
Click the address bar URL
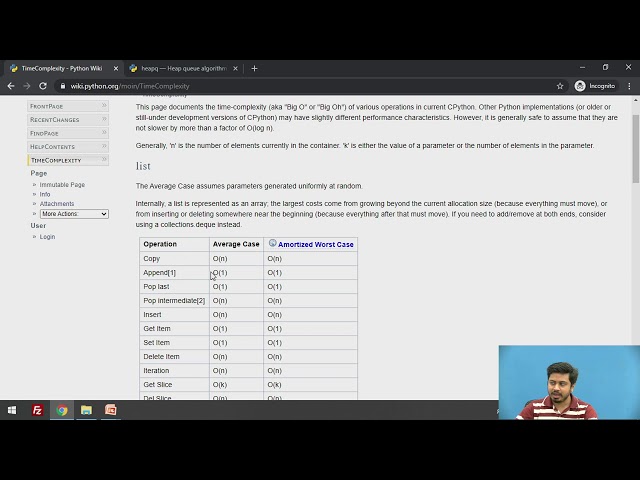[x=130, y=86]
